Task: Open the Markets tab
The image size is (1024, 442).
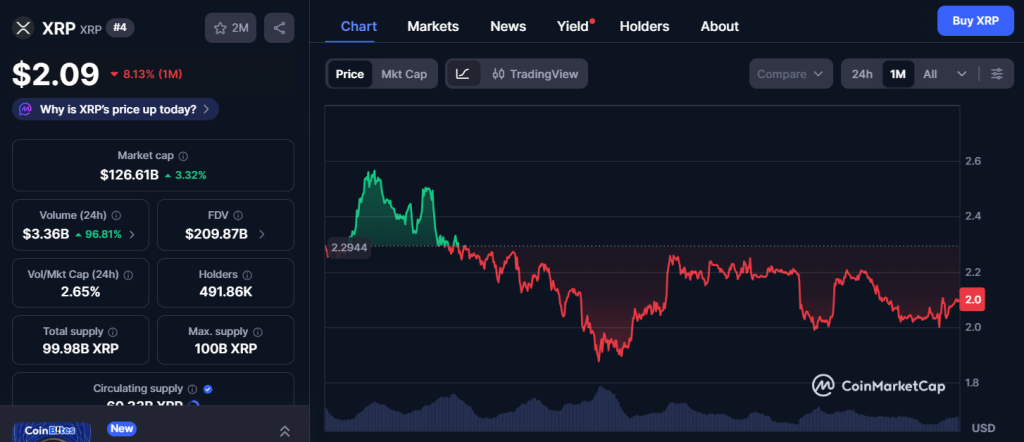Action: point(433,26)
